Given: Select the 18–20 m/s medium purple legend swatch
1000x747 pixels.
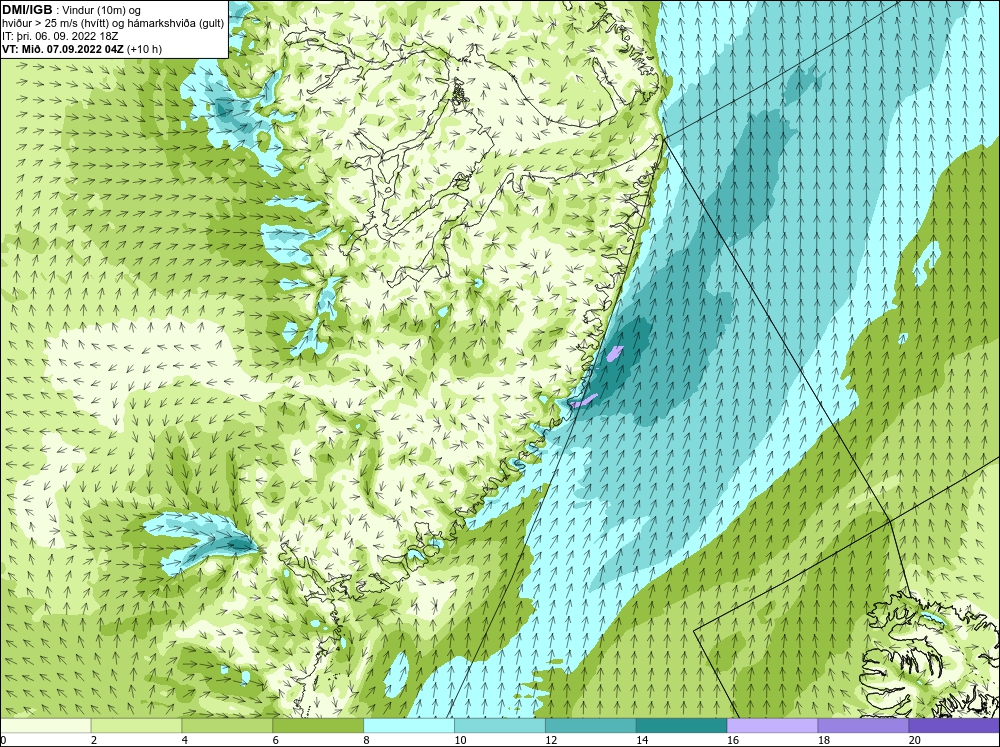Looking at the screenshot, I should click(x=863, y=725).
